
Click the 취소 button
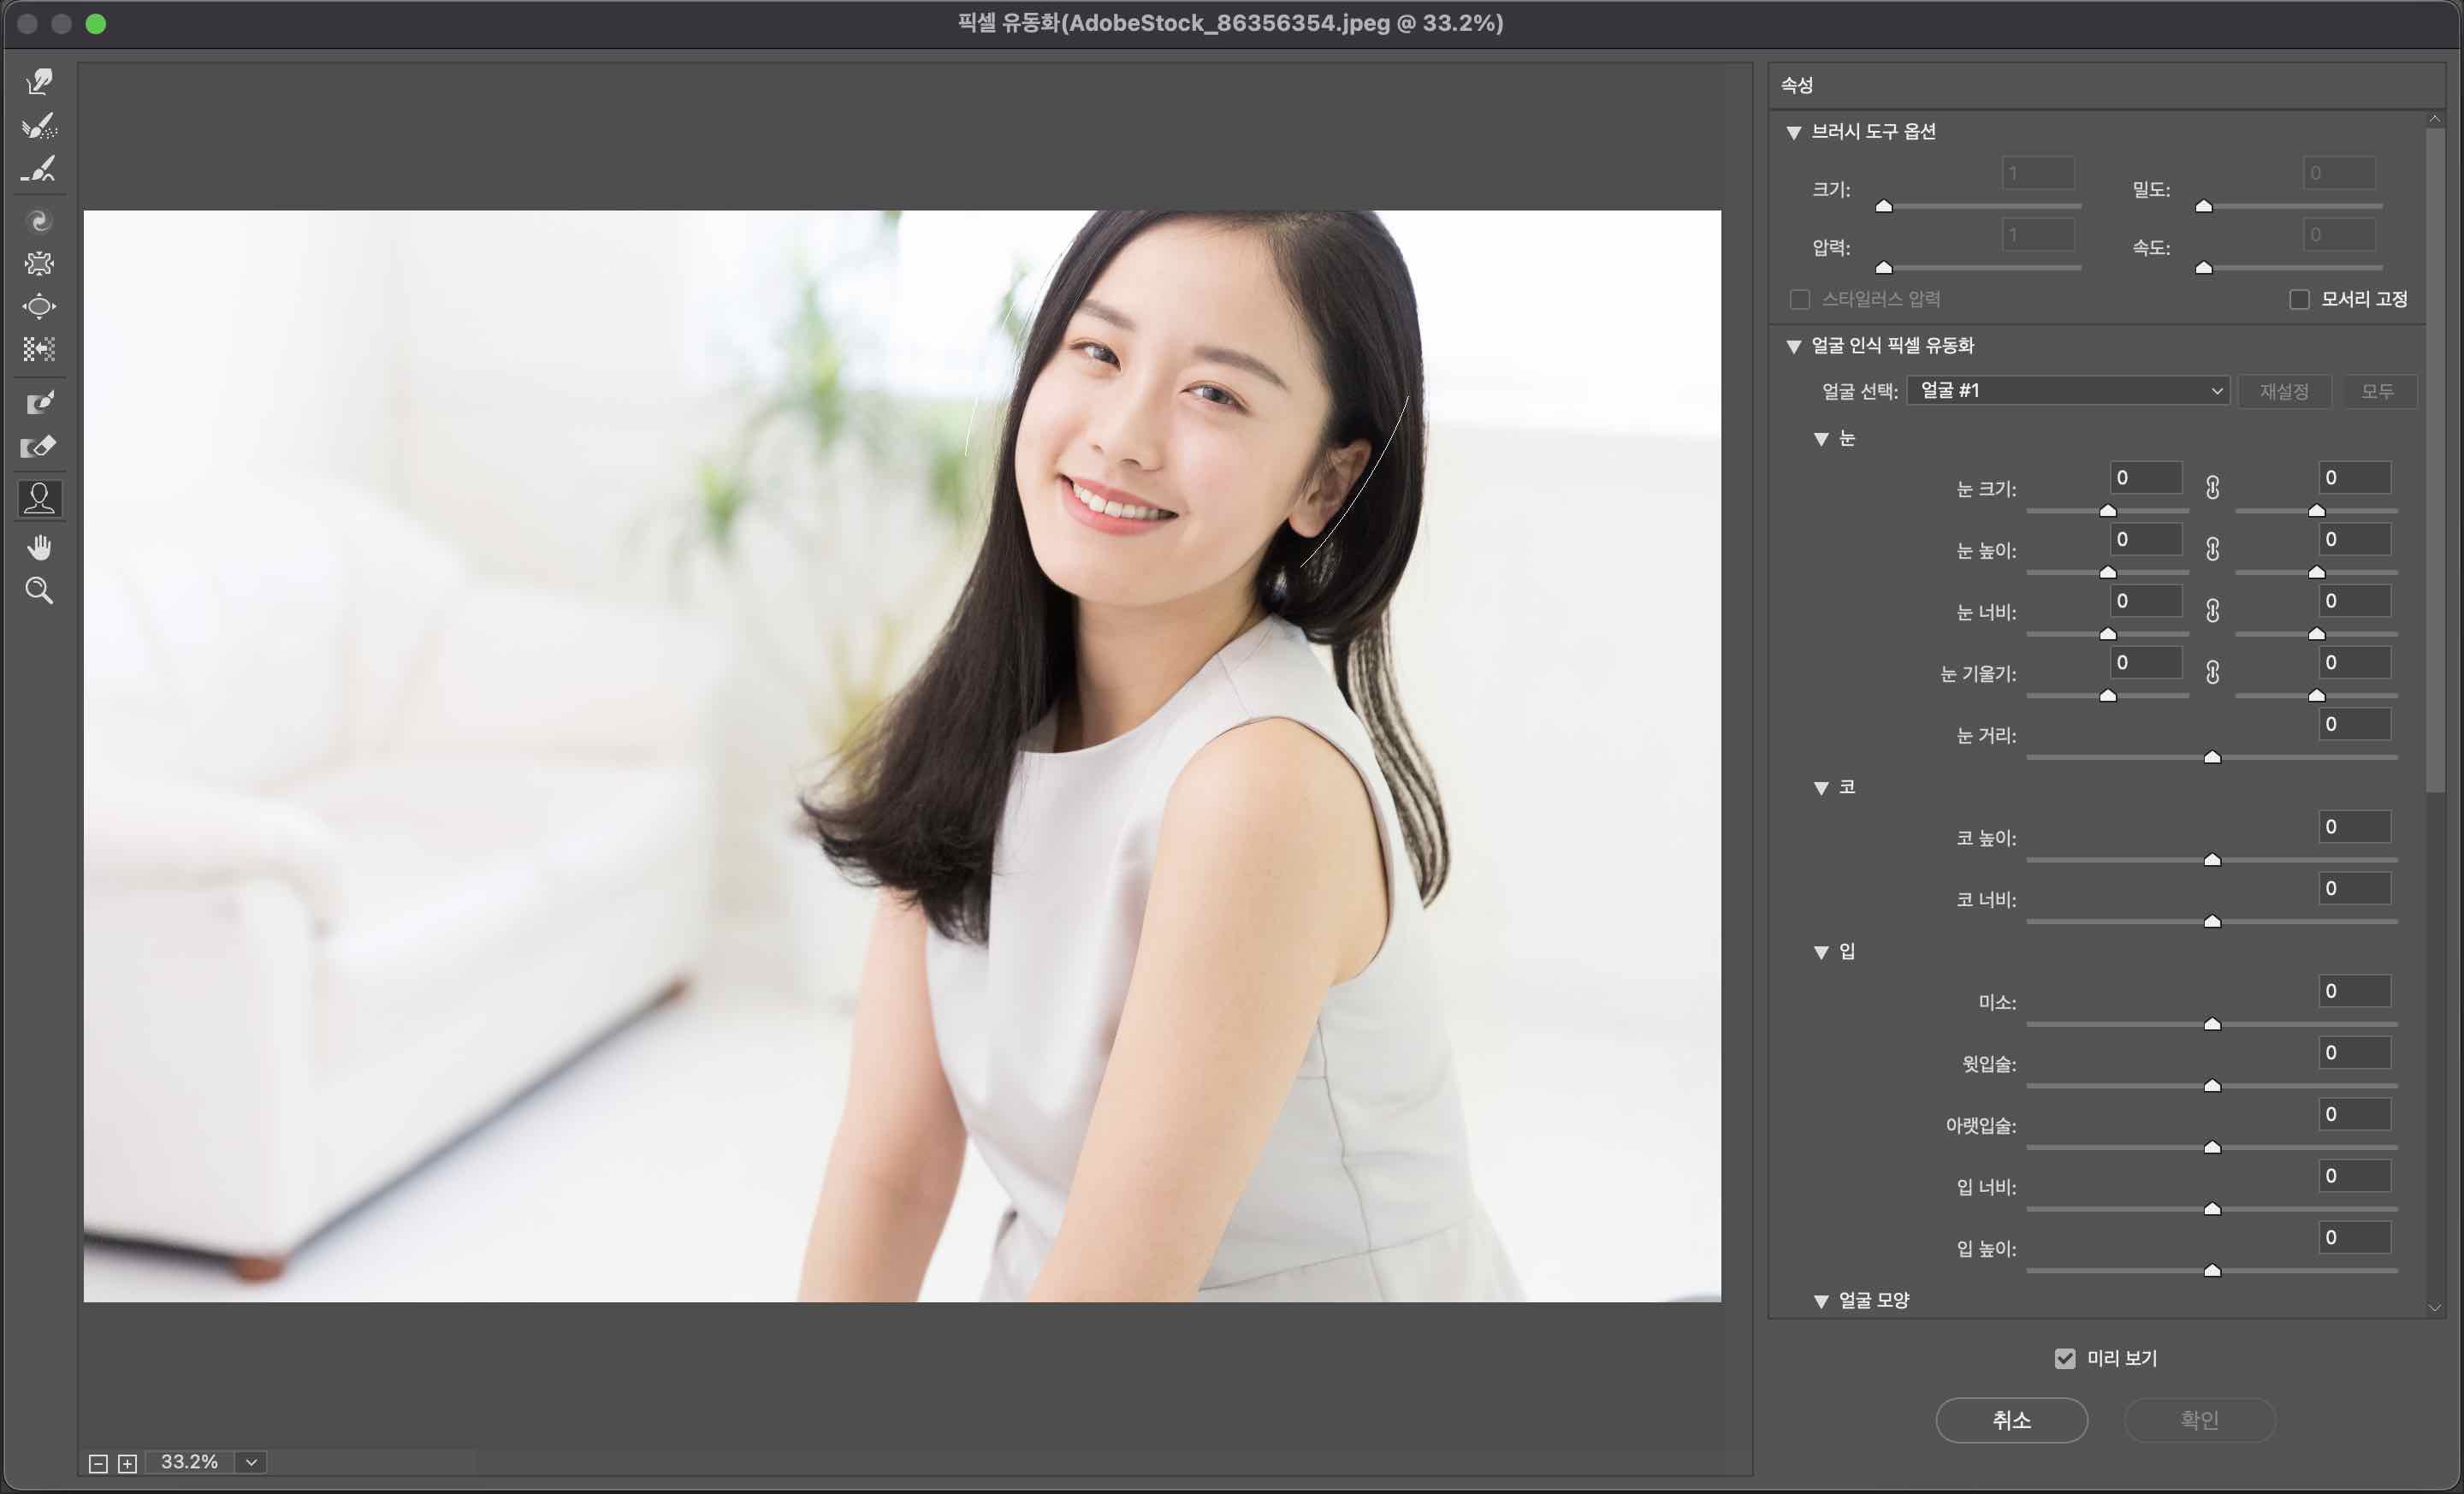click(x=2011, y=1420)
